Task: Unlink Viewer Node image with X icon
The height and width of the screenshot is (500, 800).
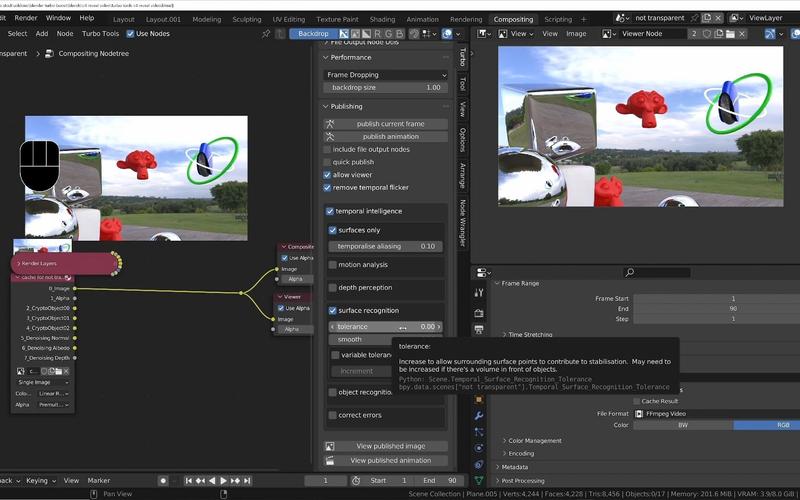Action: [742, 34]
